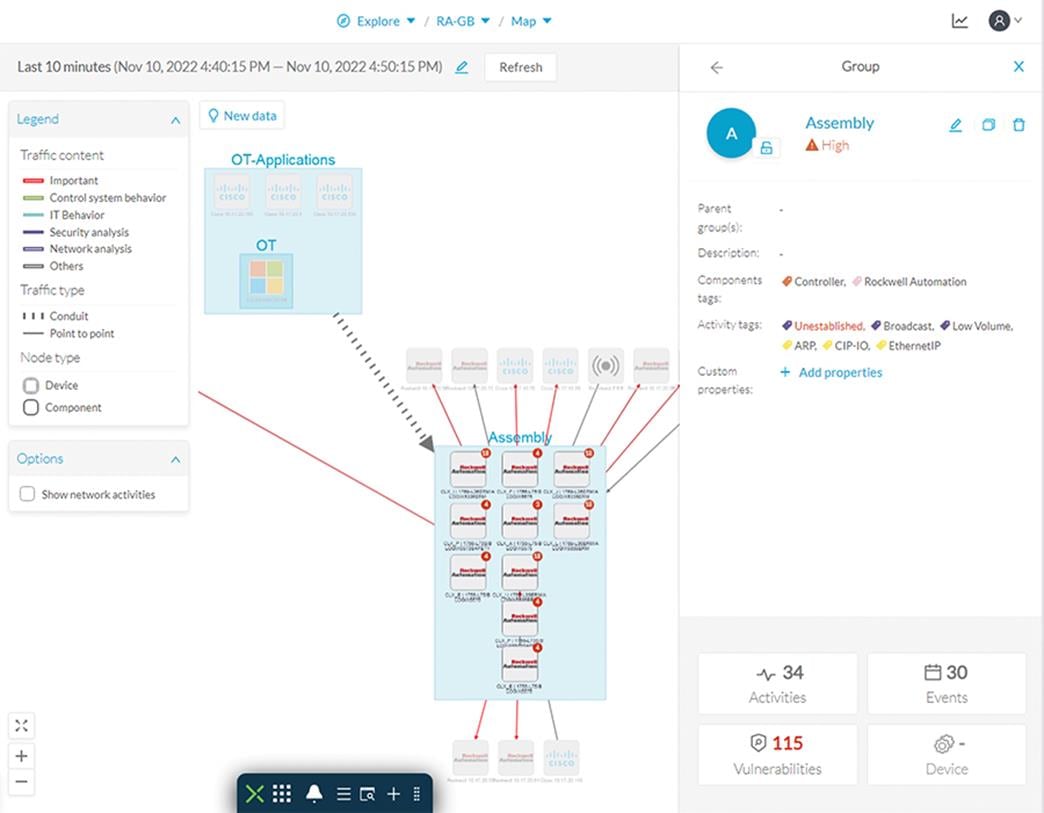This screenshot has width=1044, height=813.
Task: Open the analytics chart icon at top right
Action: (x=959, y=19)
